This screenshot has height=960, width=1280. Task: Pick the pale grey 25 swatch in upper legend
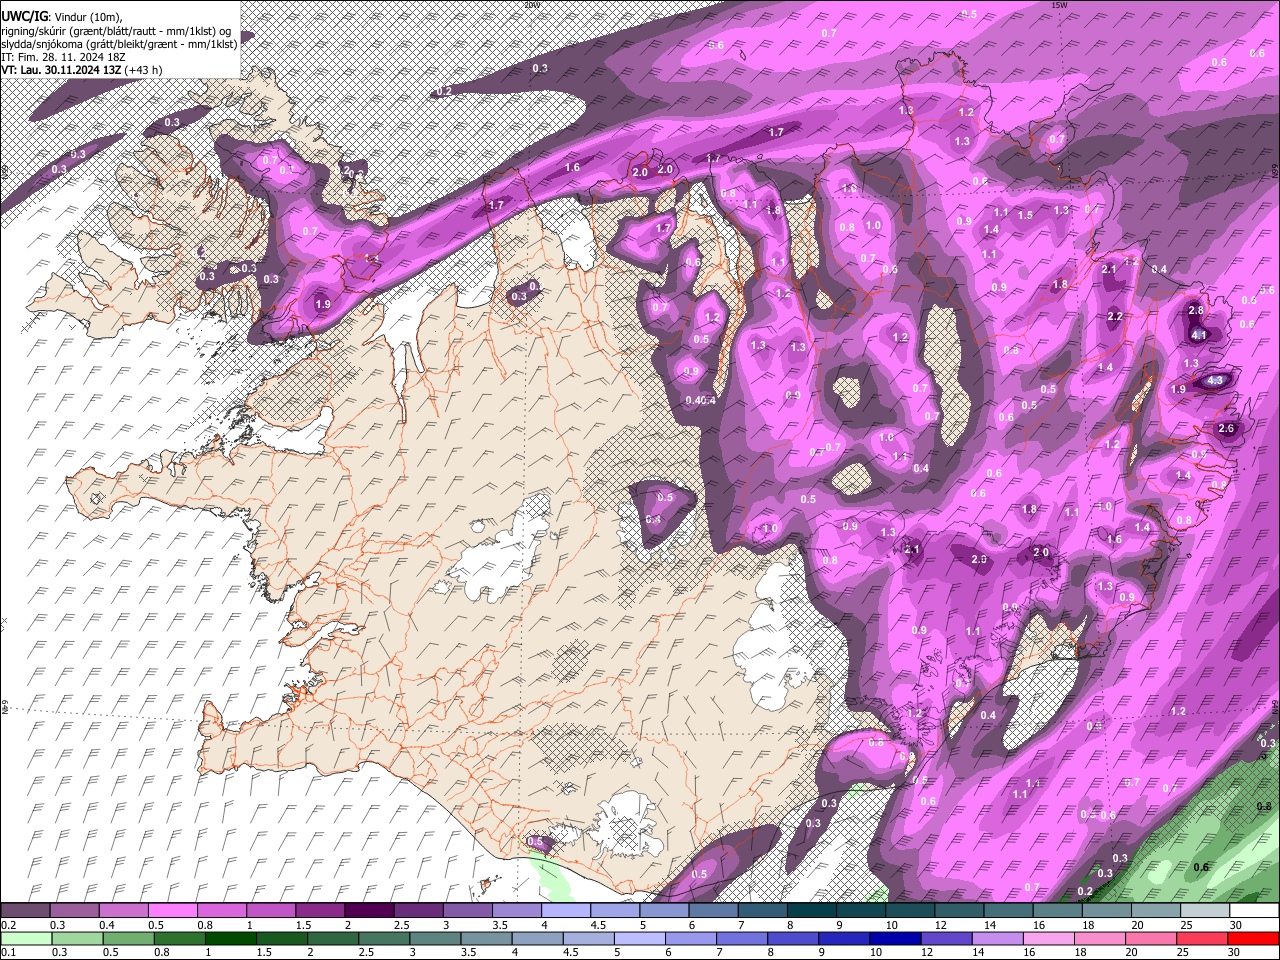[x=1204, y=911]
